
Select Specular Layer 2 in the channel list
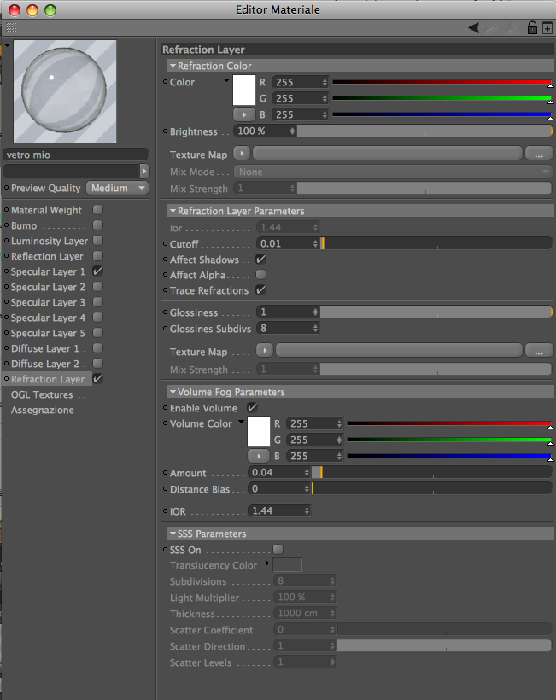[48, 287]
